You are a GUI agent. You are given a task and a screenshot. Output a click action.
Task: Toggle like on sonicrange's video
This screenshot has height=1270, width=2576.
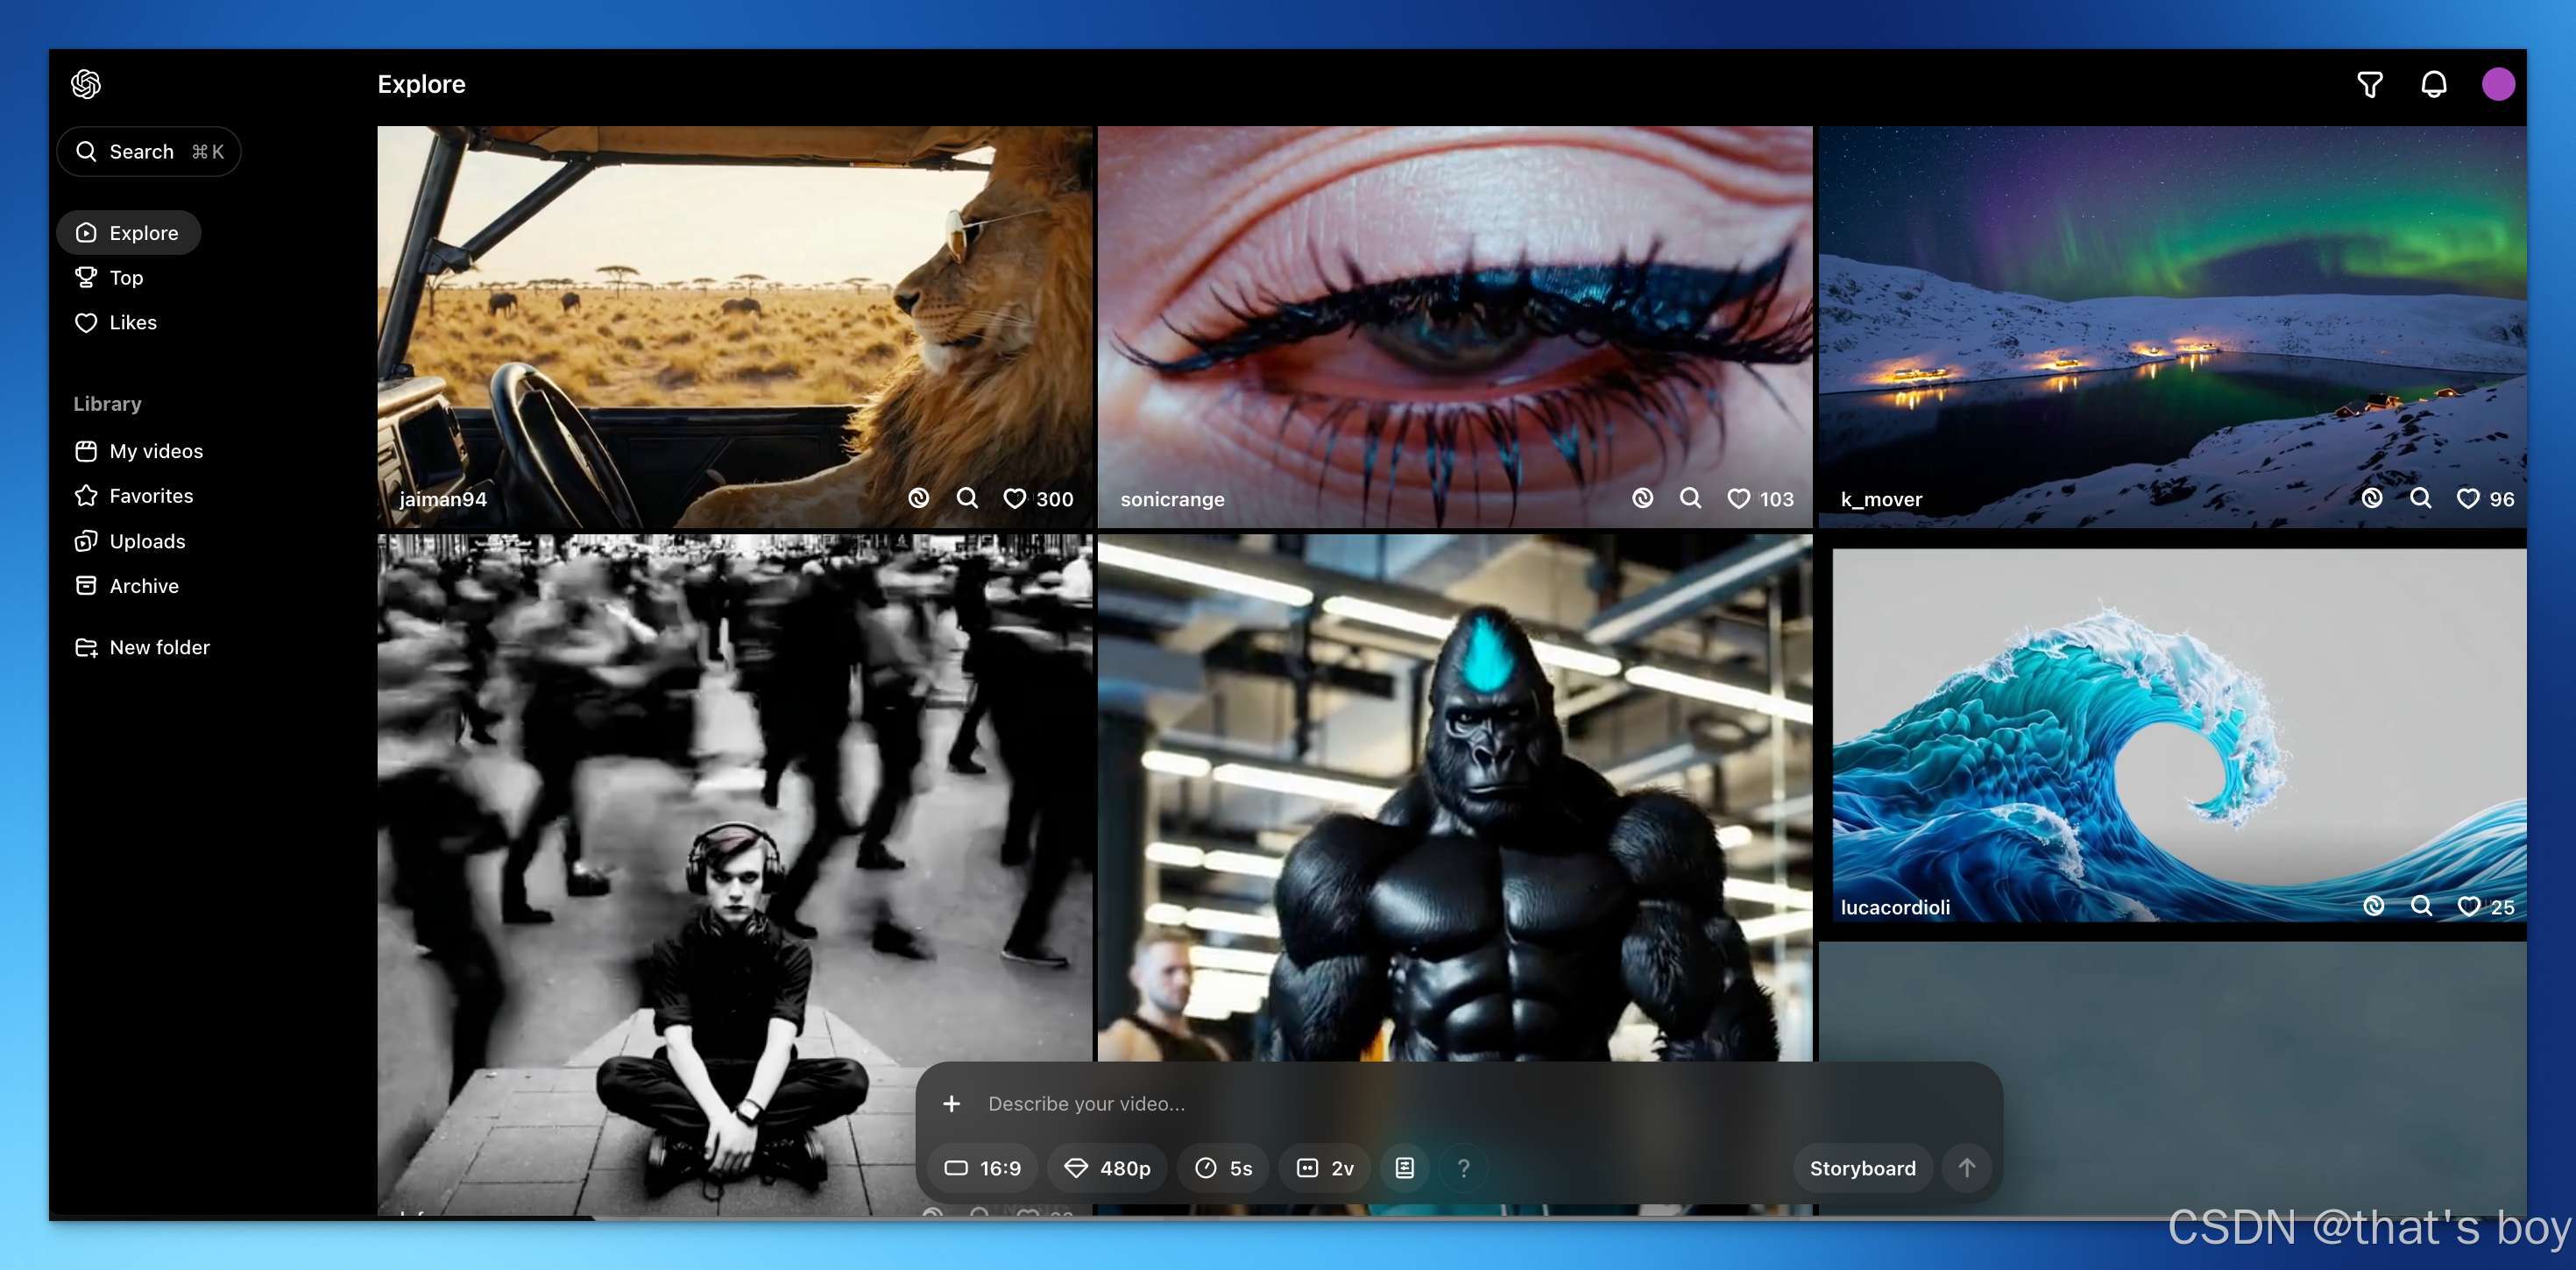(1738, 498)
